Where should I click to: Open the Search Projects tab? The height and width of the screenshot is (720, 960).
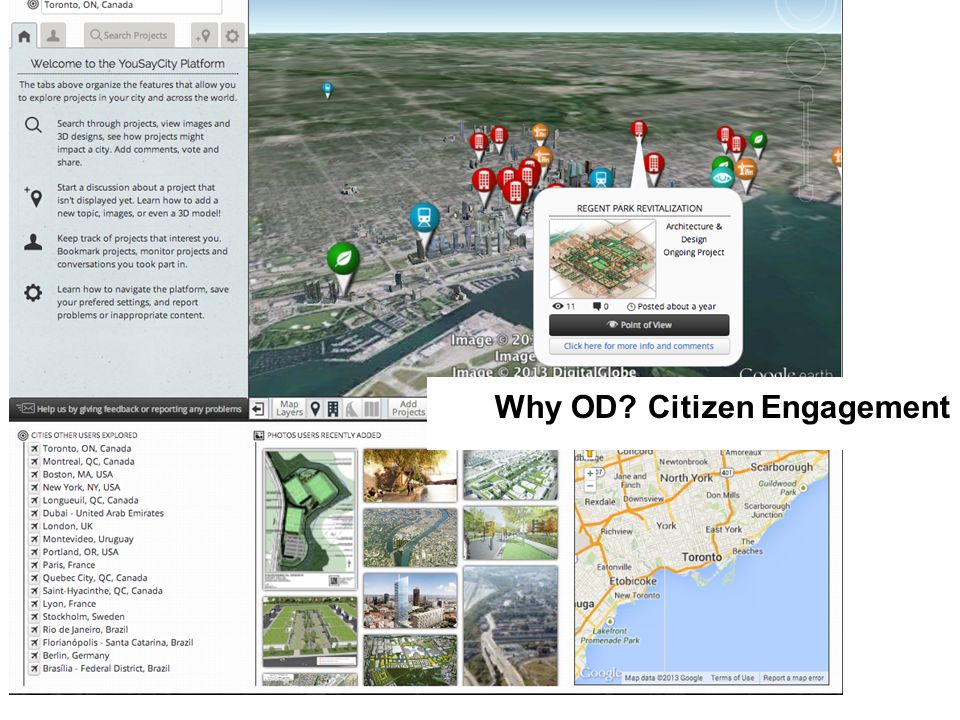click(129, 36)
